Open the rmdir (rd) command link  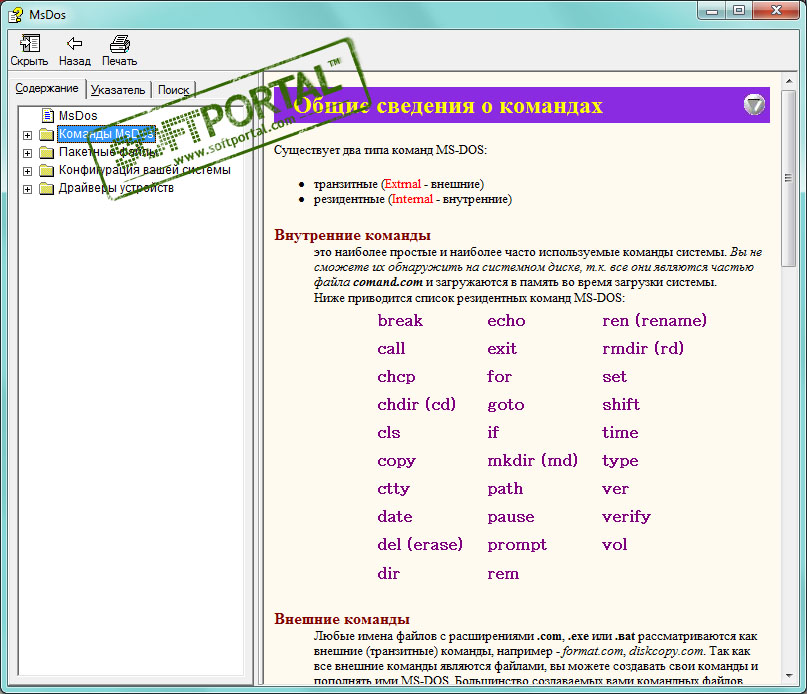coord(643,349)
